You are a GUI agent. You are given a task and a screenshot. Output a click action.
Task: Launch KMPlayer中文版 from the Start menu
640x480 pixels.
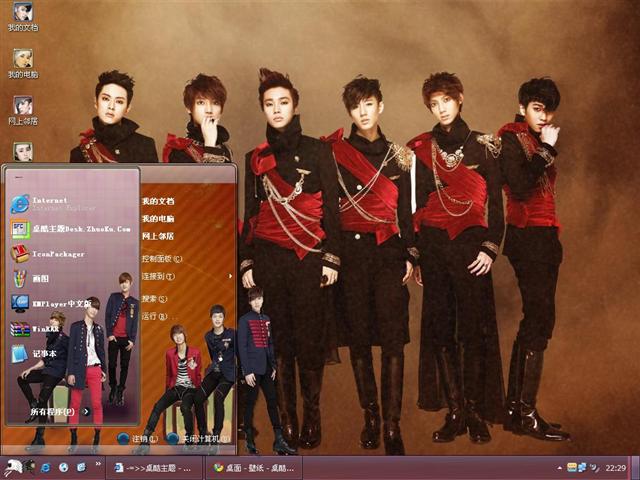click(51, 304)
